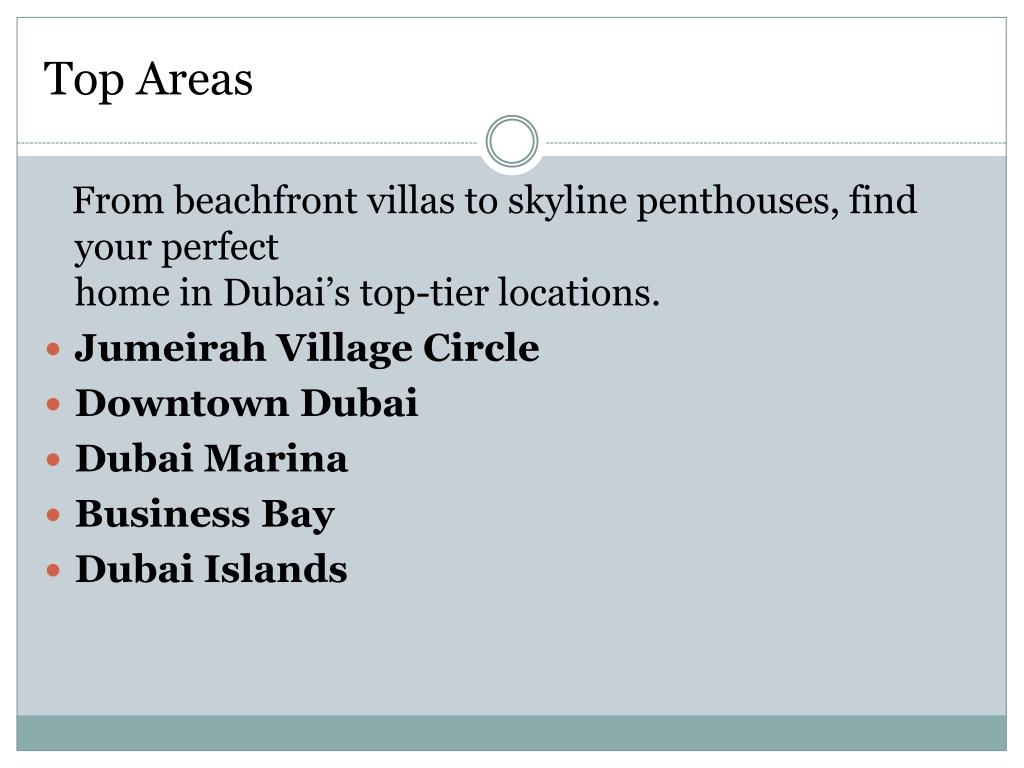
Task: Select the orange bullet beside Jumeirah Village Circle
Action: click(x=54, y=349)
